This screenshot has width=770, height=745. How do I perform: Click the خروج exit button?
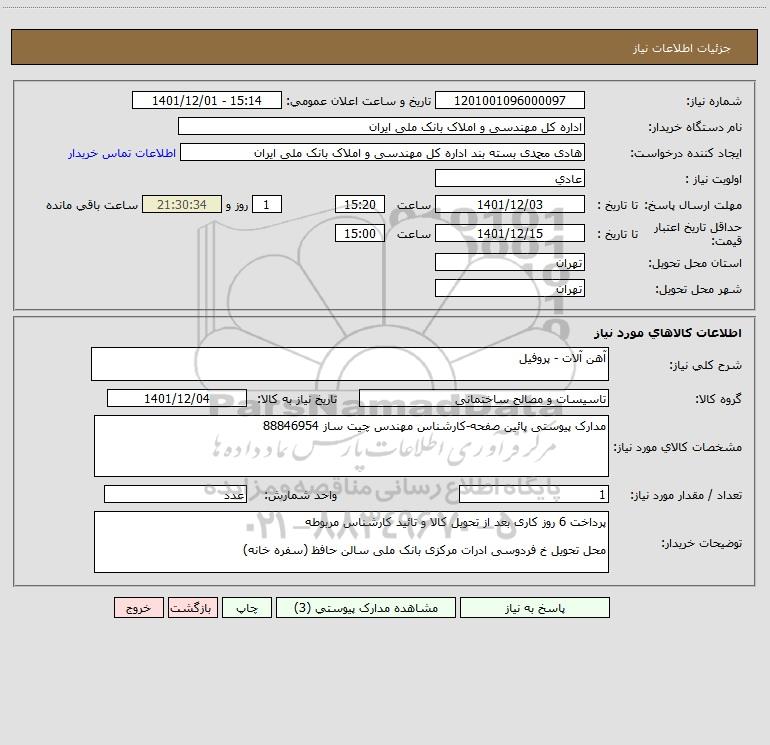pos(138,607)
